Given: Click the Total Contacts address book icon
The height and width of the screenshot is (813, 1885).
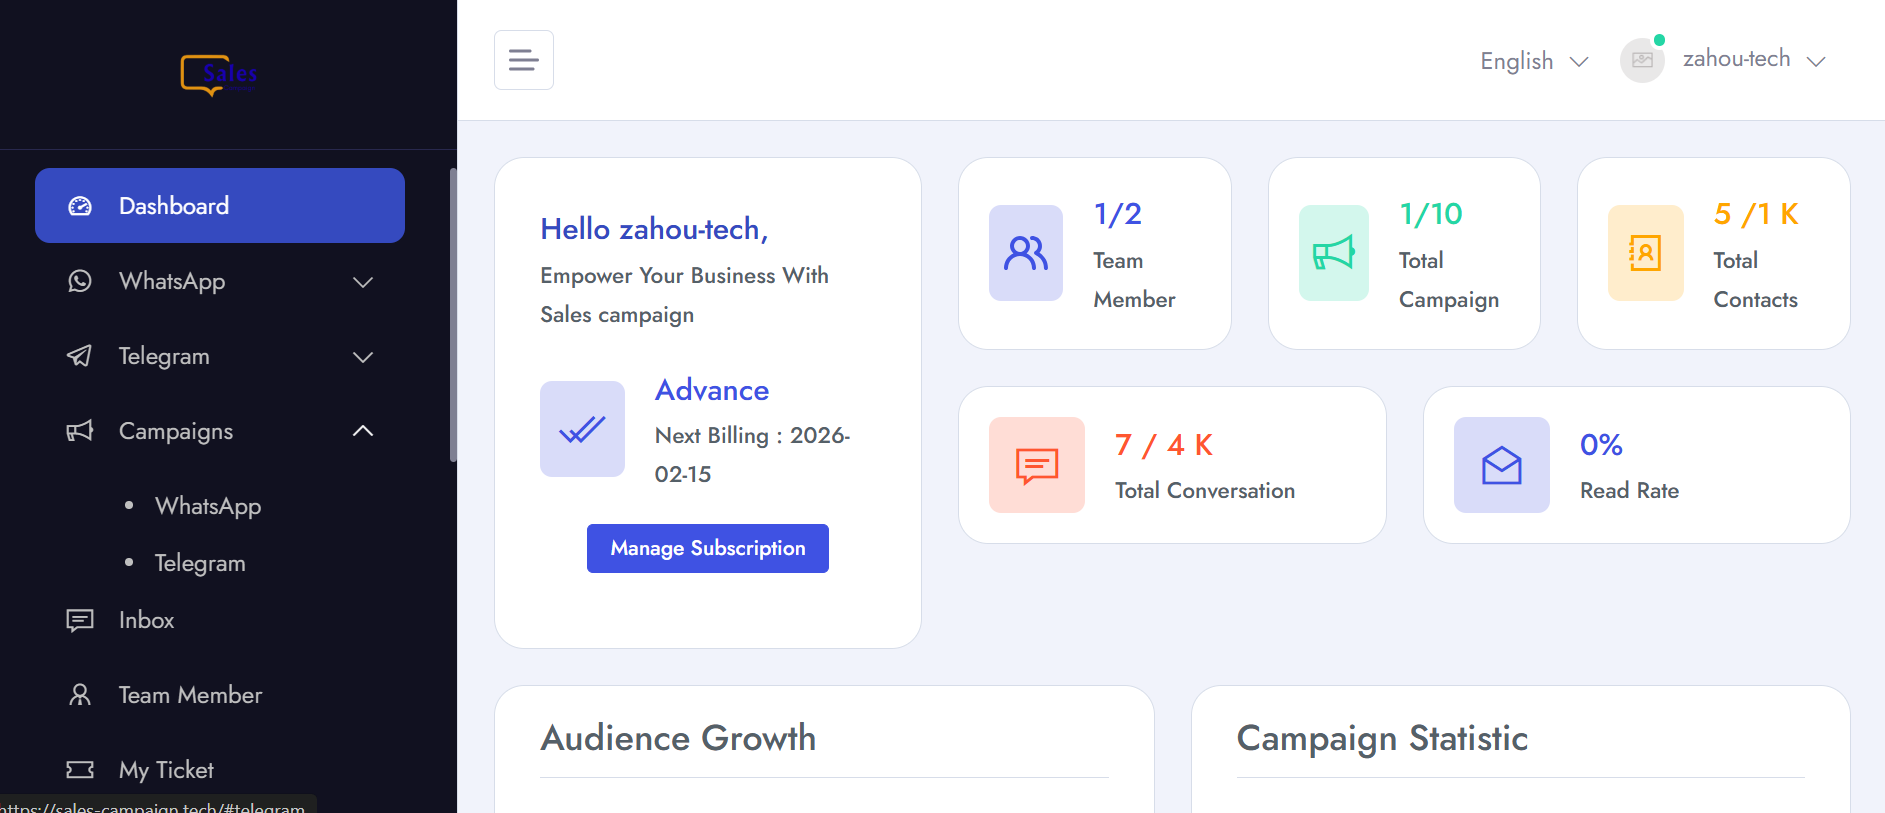Looking at the screenshot, I should (x=1645, y=253).
